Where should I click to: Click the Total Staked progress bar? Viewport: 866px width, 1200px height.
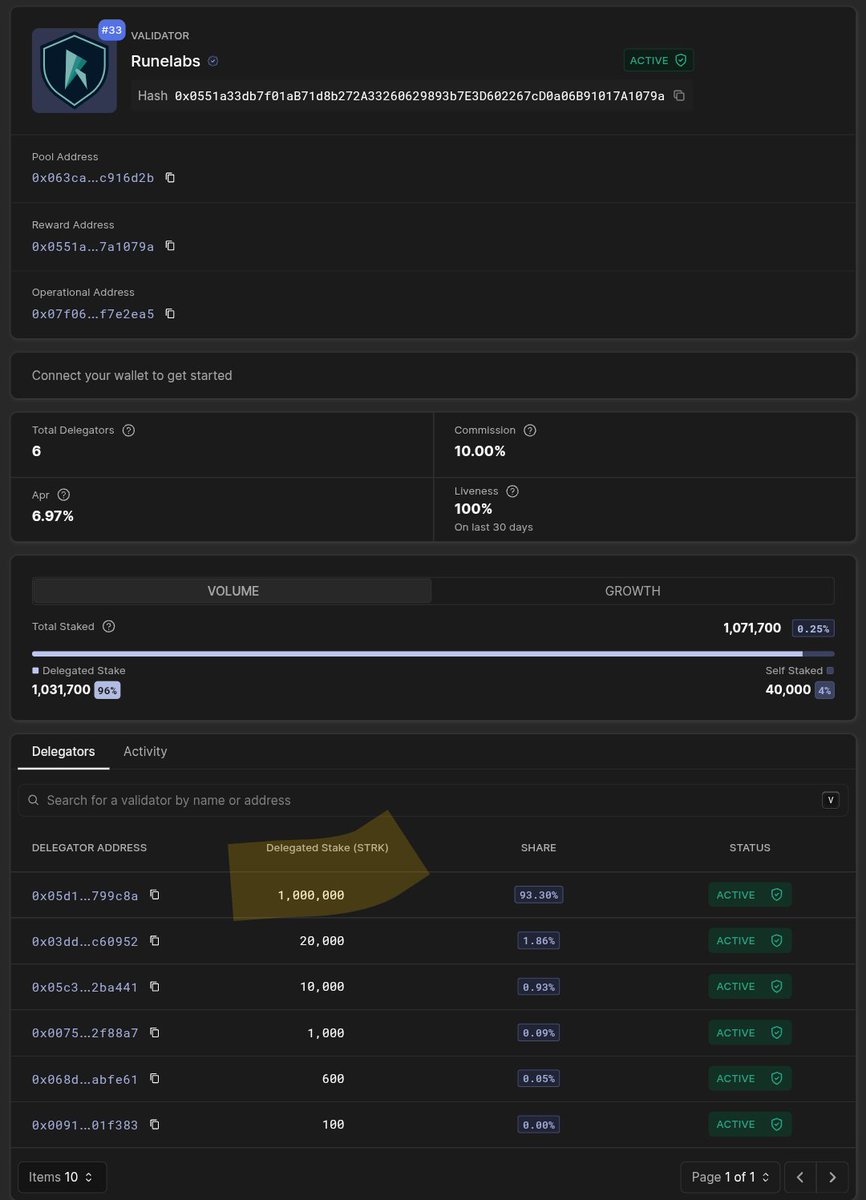[x=433, y=654]
